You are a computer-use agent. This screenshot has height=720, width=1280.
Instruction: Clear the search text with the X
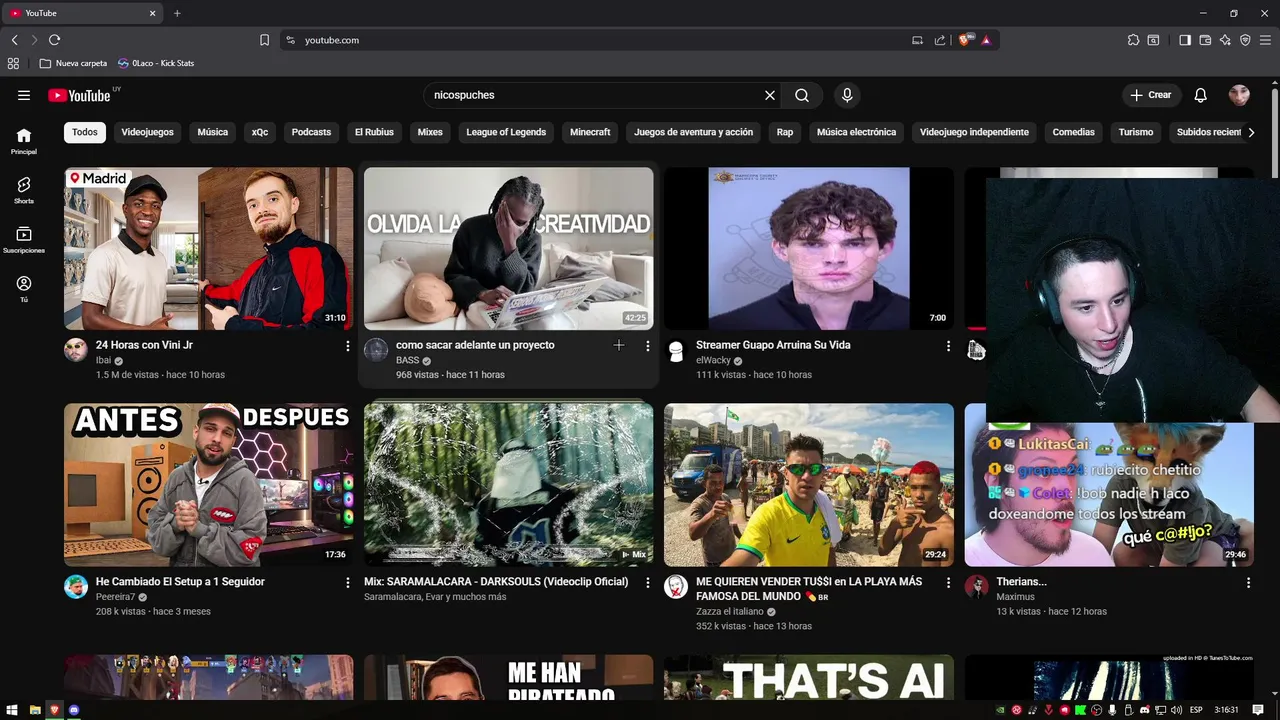click(770, 95)
